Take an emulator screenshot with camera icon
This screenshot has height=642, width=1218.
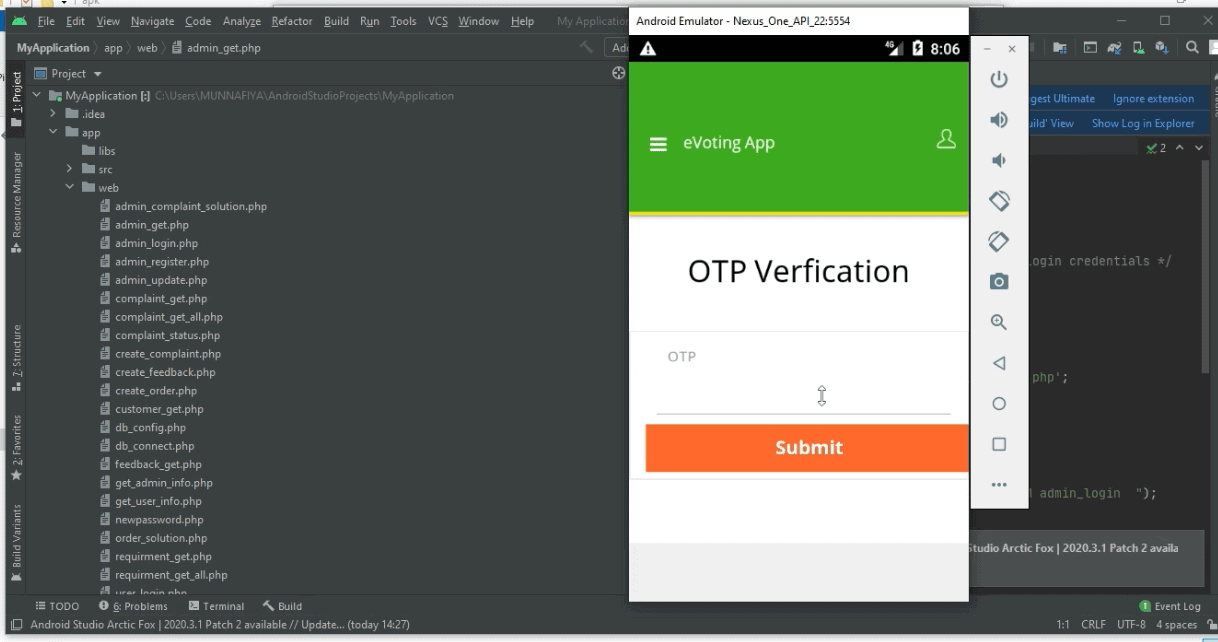point(998,282)
